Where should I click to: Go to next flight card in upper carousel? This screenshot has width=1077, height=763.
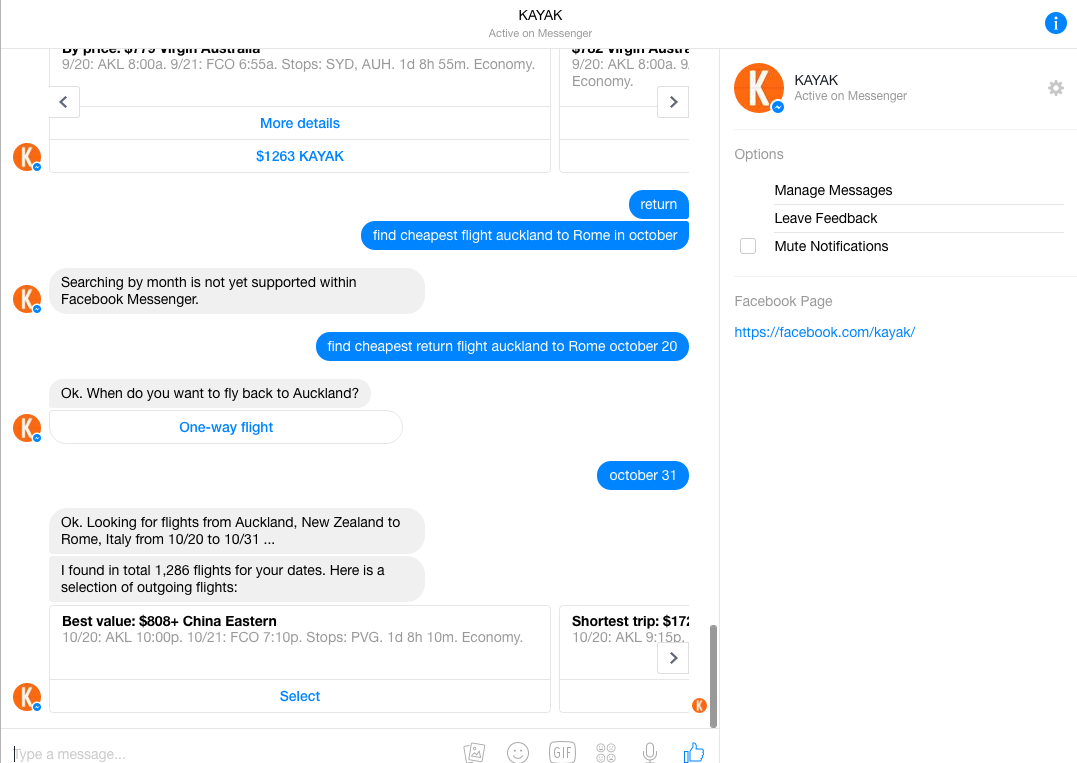pyautogui.click(x=673, y=102)
